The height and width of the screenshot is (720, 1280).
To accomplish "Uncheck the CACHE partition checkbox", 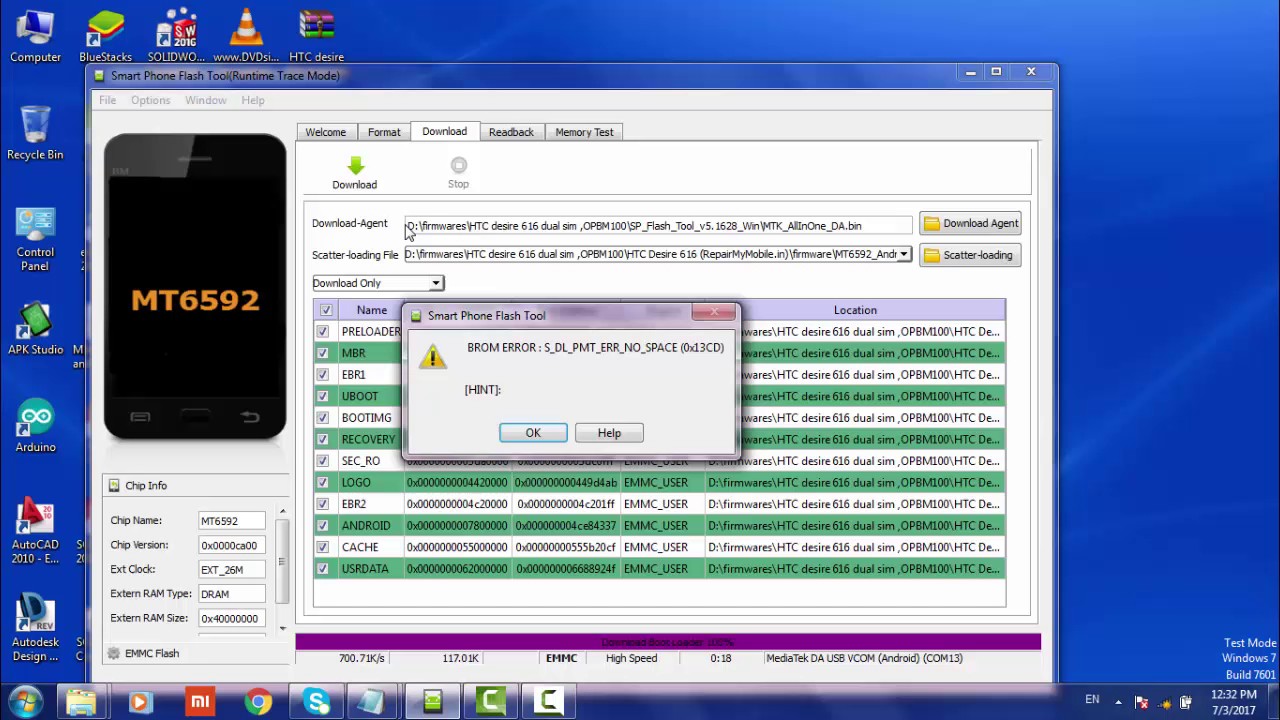I will coord(322,547).
